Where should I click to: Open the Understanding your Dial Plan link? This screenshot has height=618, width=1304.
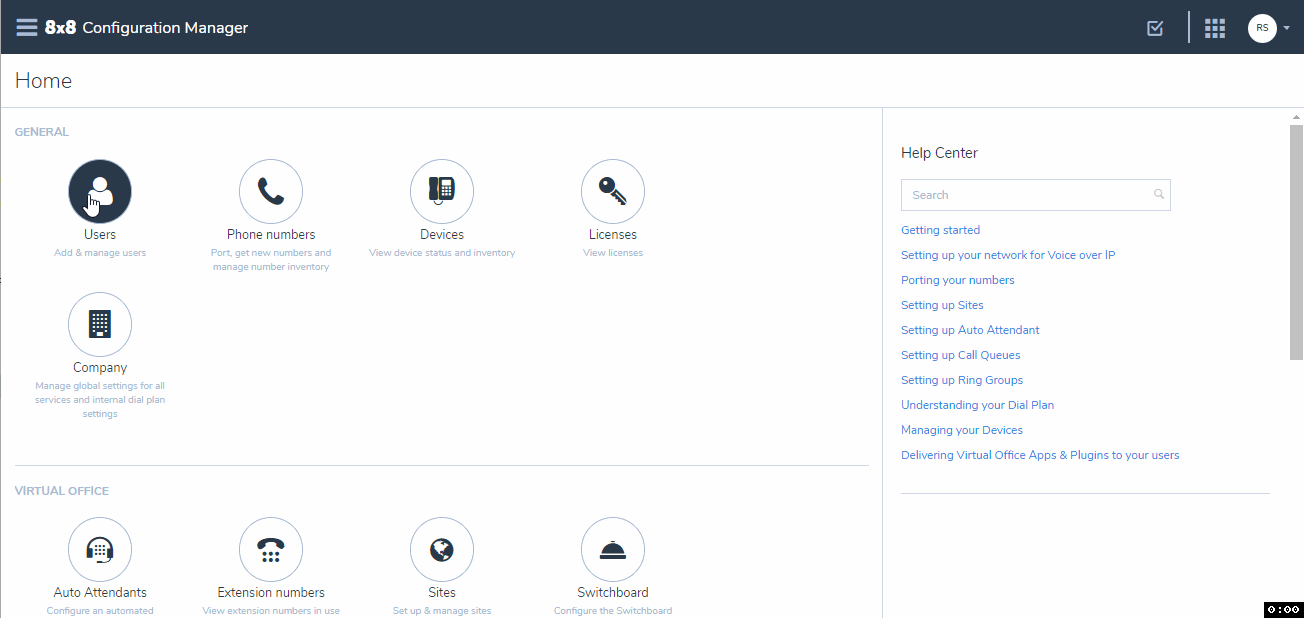(x=977, y=405)
